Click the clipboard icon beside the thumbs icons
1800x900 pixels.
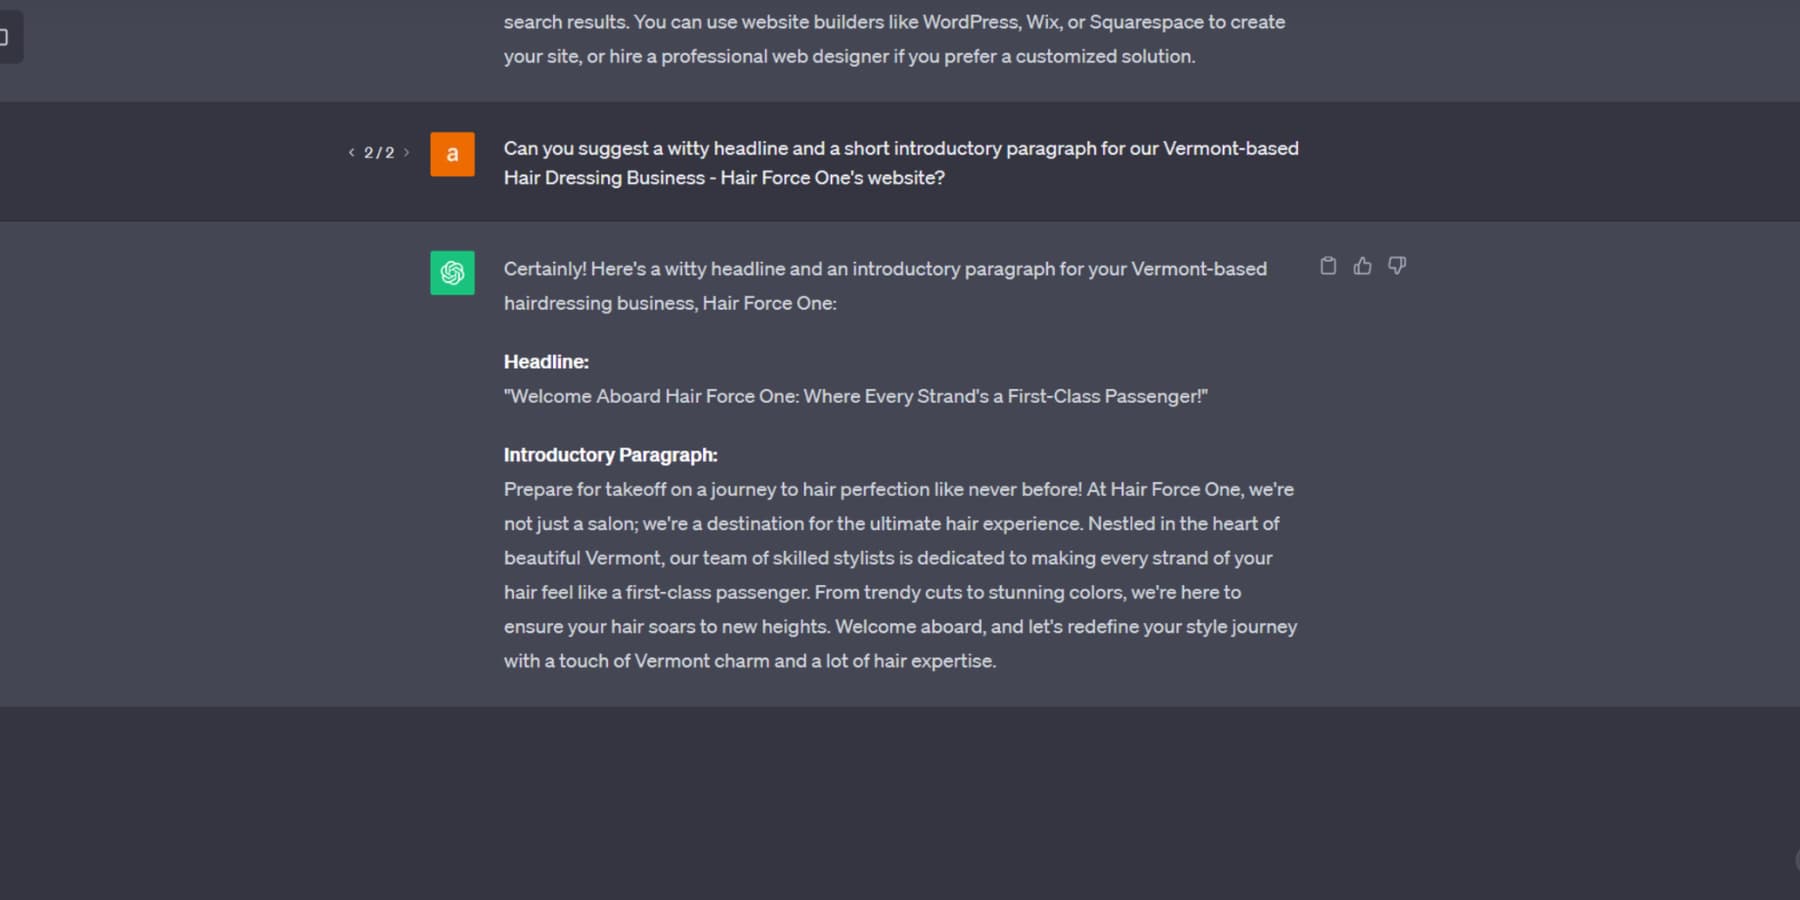(1327, 266)
